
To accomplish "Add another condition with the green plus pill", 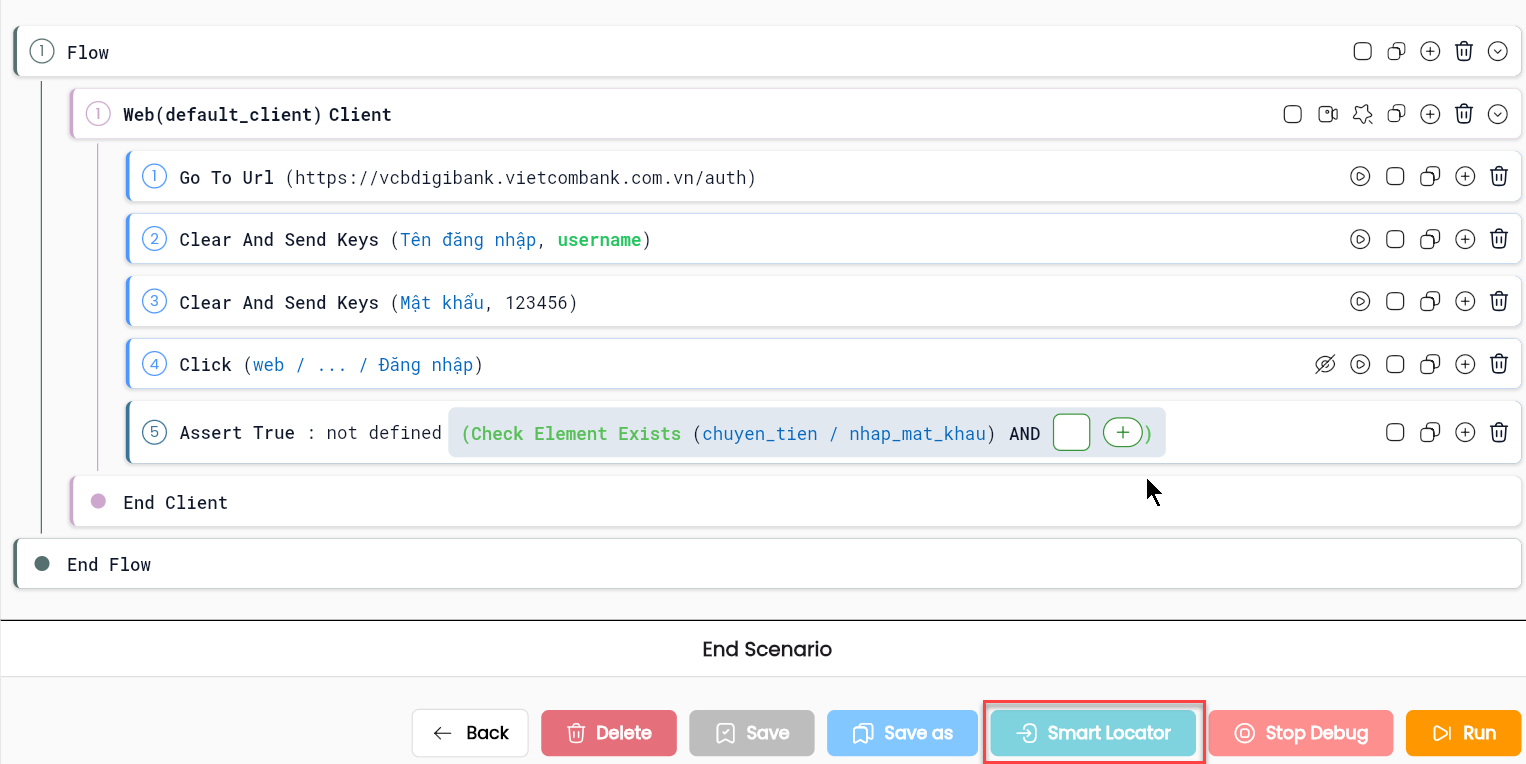I will [1123, 433].
